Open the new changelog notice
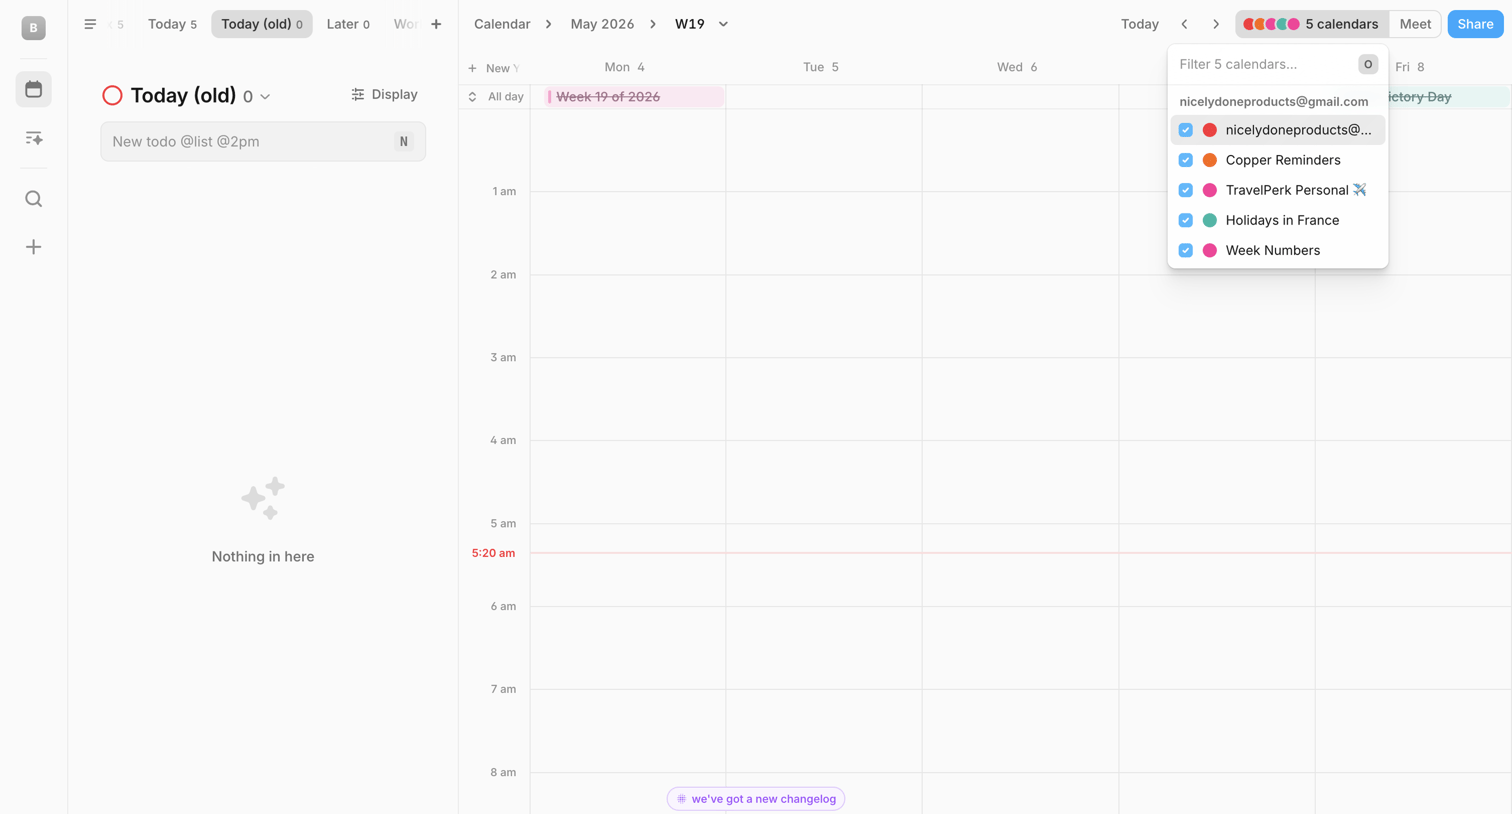1512x814 pixels. tap(756, 799)
